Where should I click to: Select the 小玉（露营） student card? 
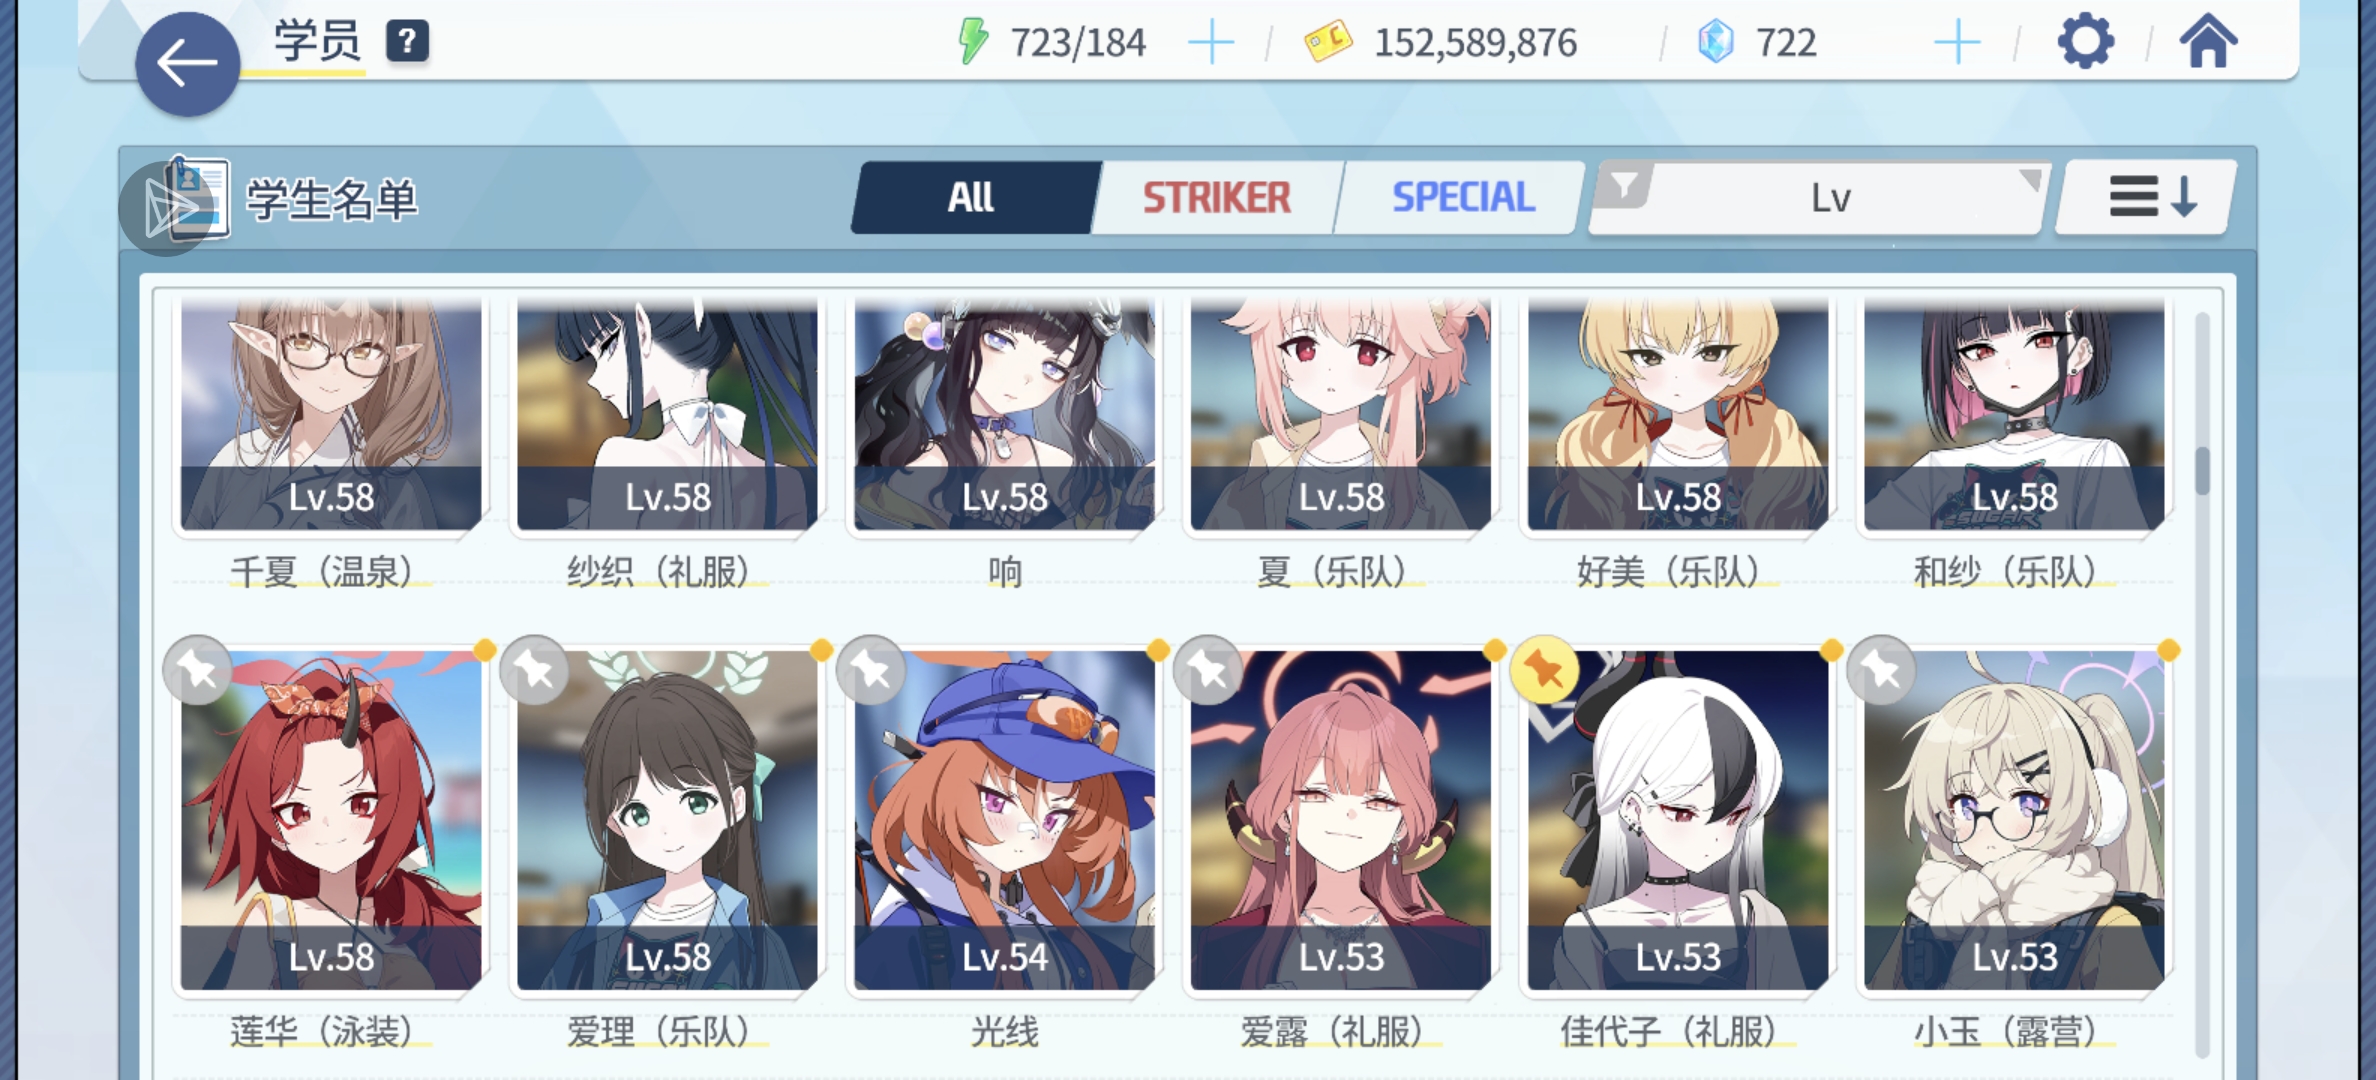[x=2014, y=820]
